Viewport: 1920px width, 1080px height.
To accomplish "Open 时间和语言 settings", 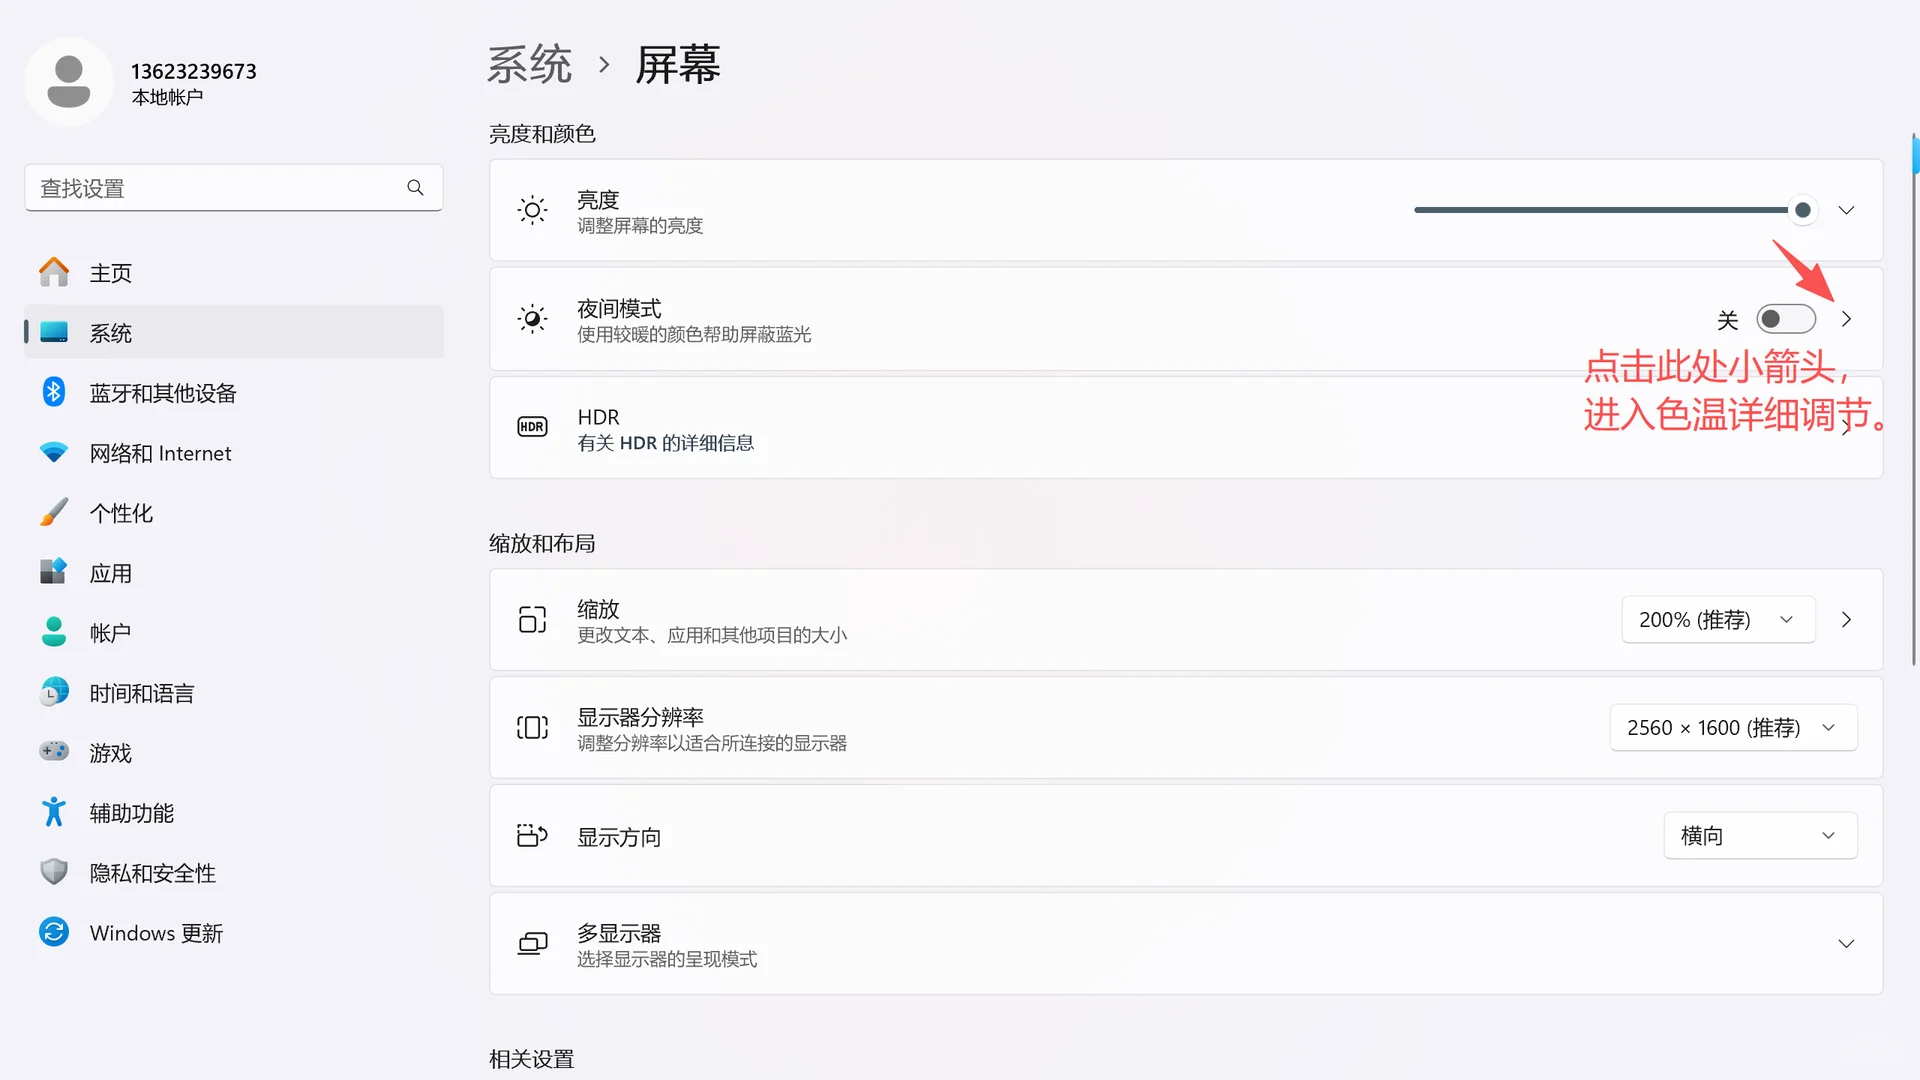I will coord(141,692).
